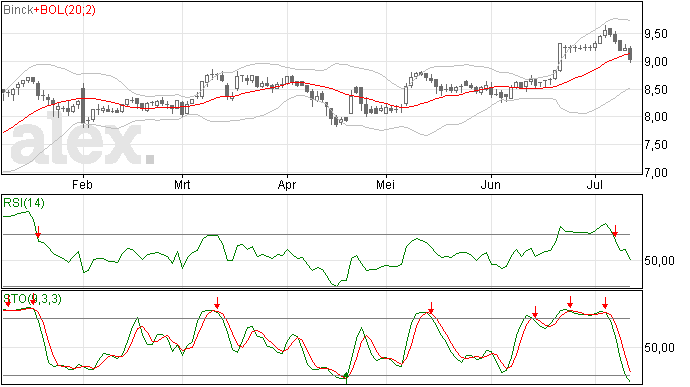This screenshot has height=387, width=690.
Task: Click the 7,50 price axis value
Action: coord(656,145)
